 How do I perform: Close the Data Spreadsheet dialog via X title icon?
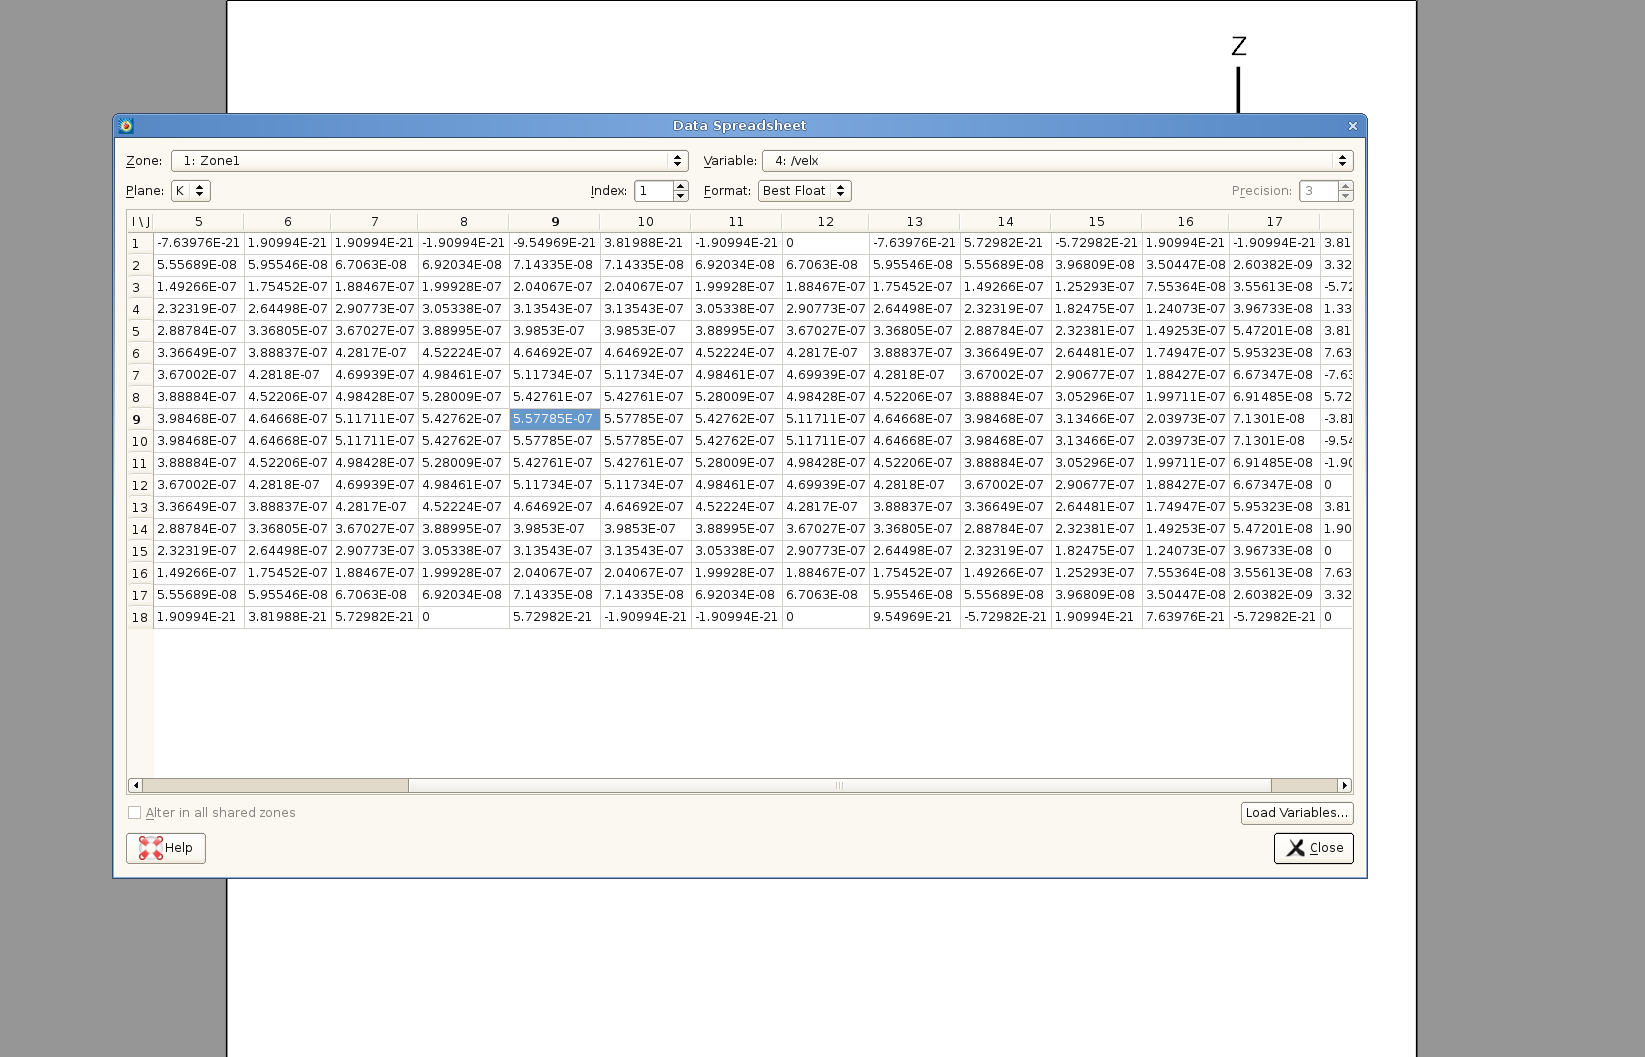1352,126
